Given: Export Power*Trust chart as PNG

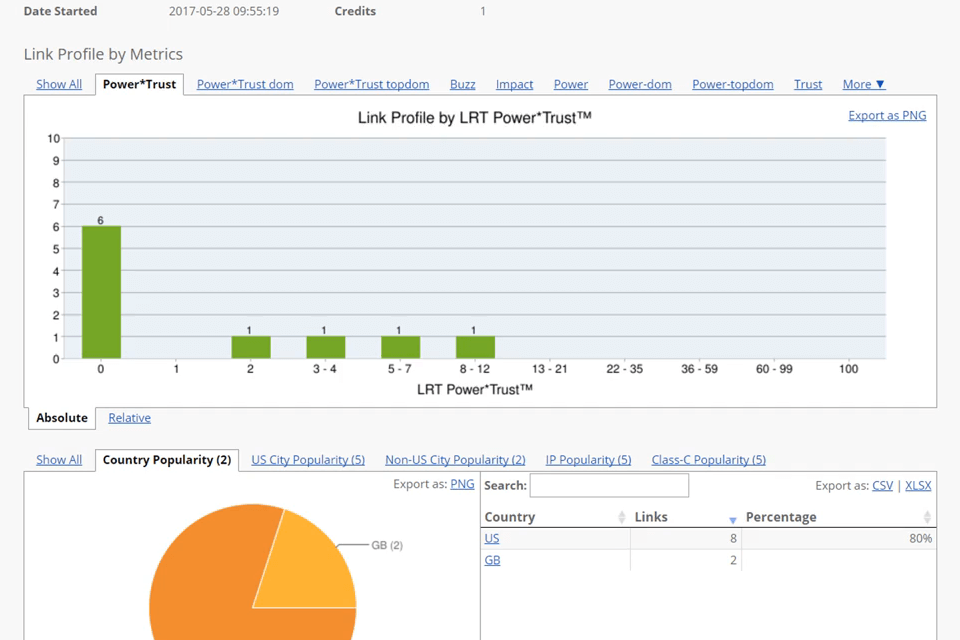Looking at the screenshot, I should 887,115.
